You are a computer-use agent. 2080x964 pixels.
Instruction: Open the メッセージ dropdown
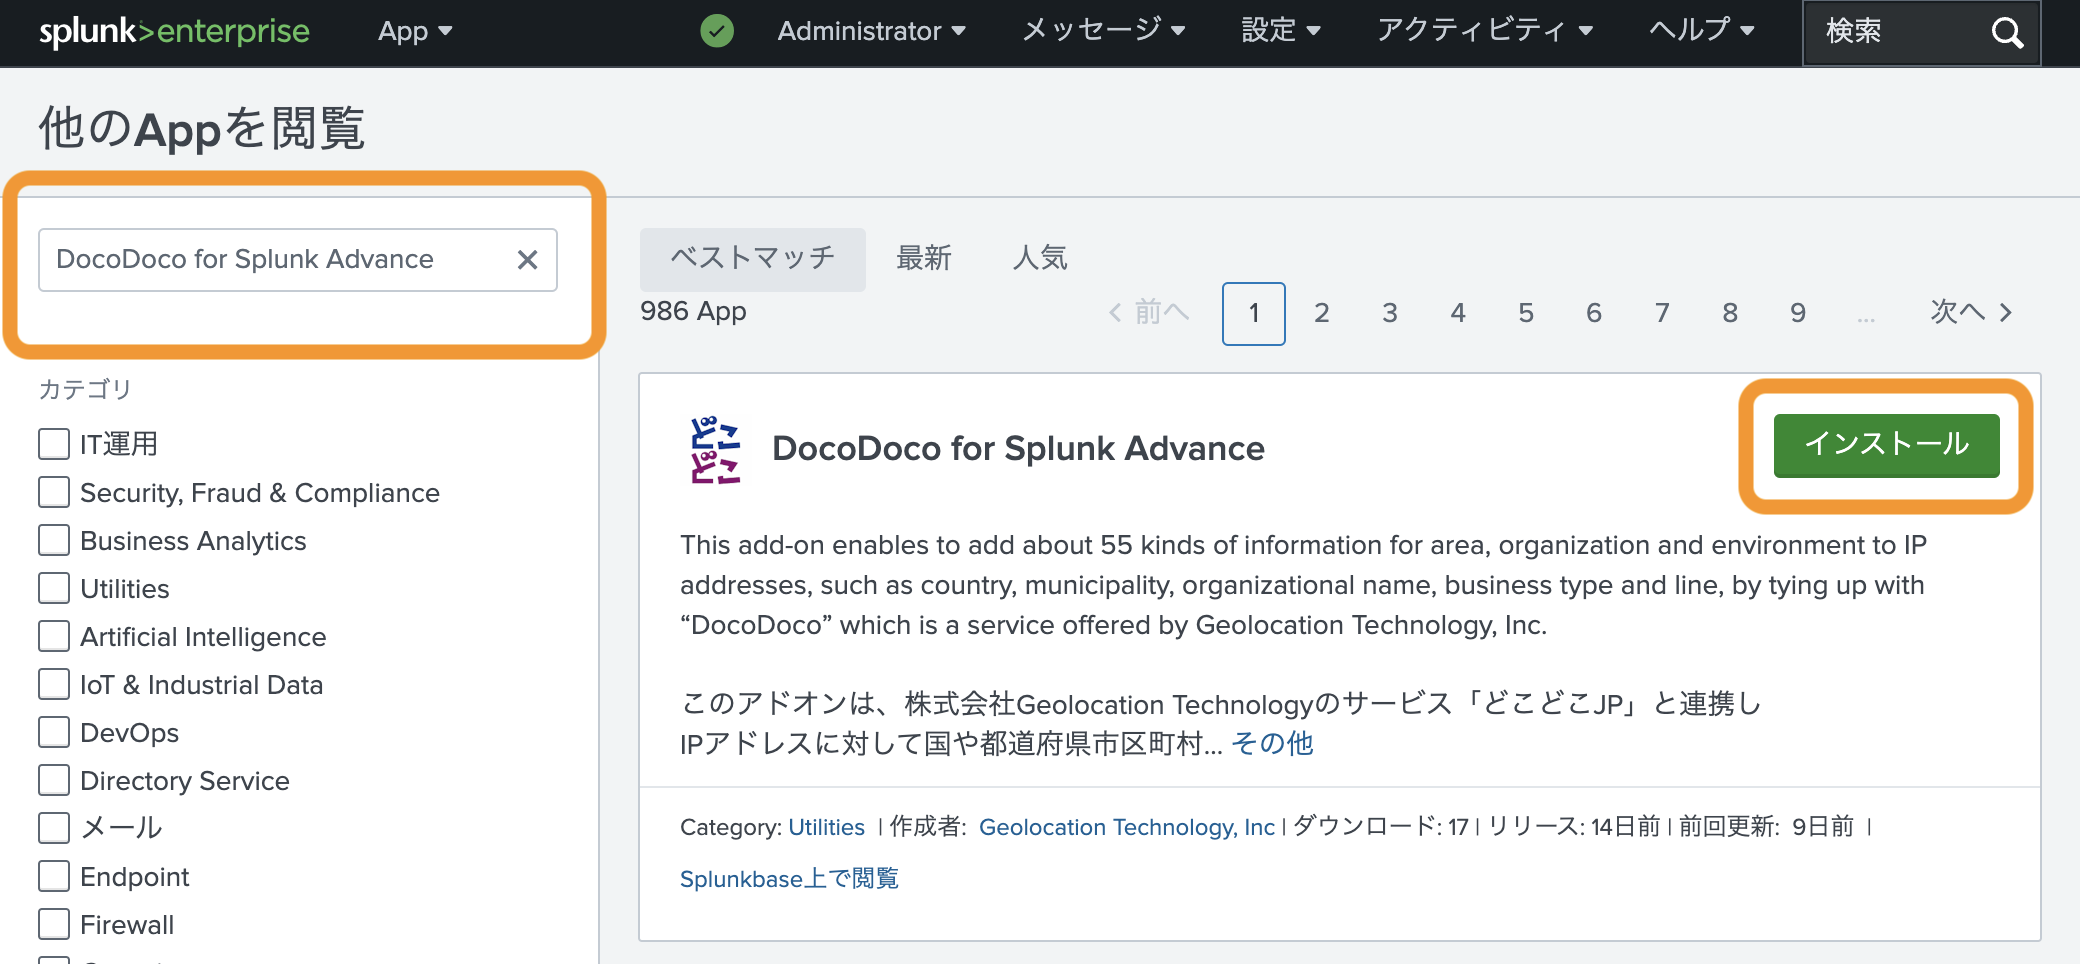click(x=1103, y=32)
